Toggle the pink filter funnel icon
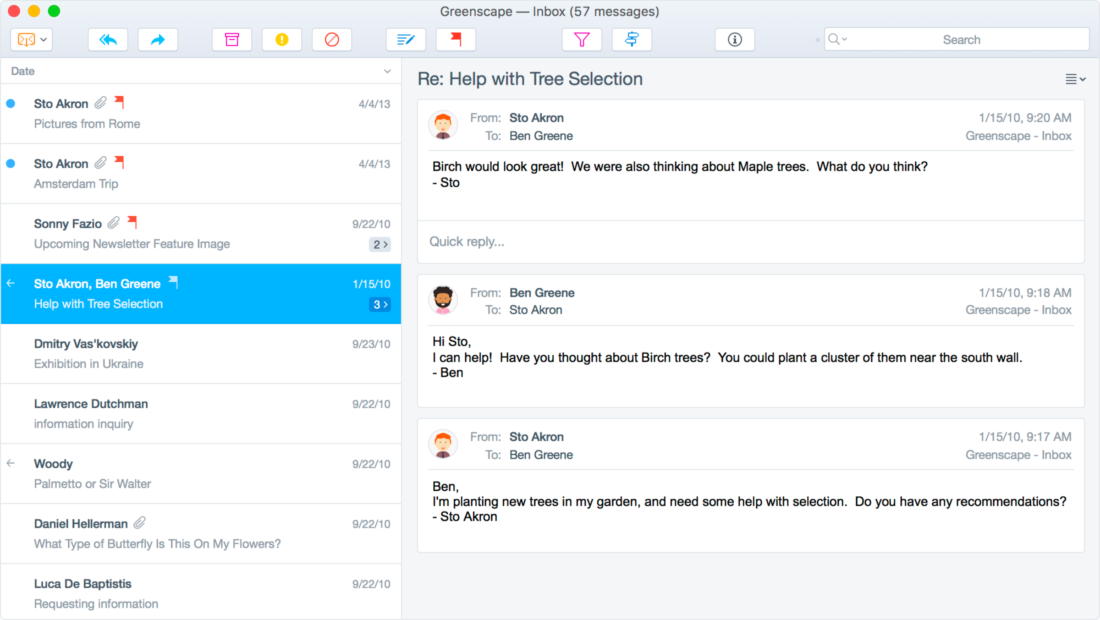Viewport: 1100px width, 620px height. [x=582, y=40]
